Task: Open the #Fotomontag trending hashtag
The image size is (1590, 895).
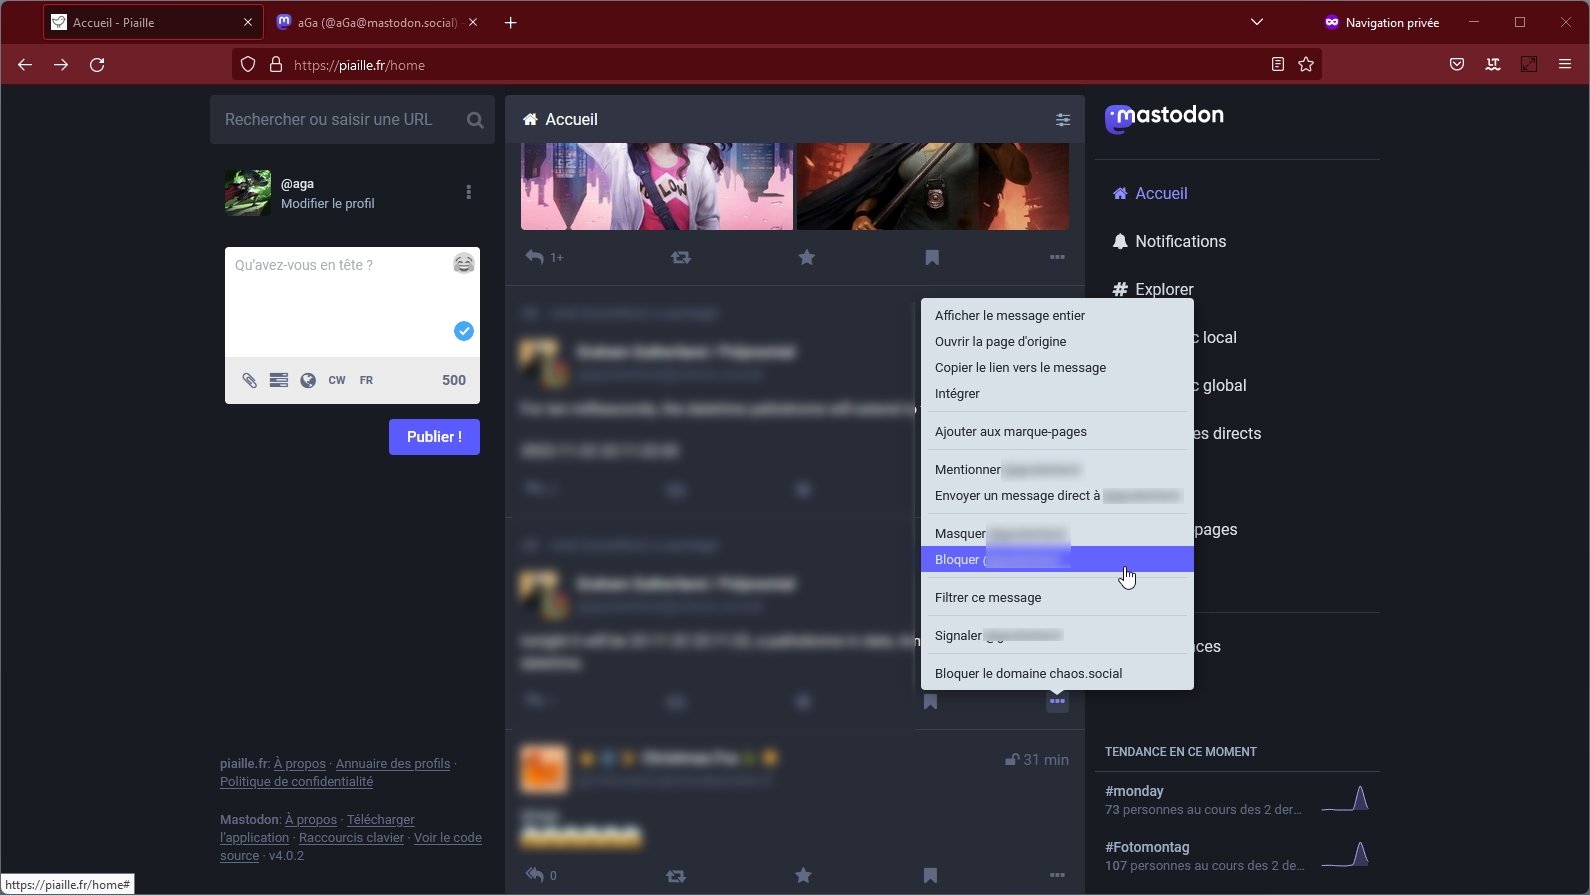Action: coord(1147,847)
